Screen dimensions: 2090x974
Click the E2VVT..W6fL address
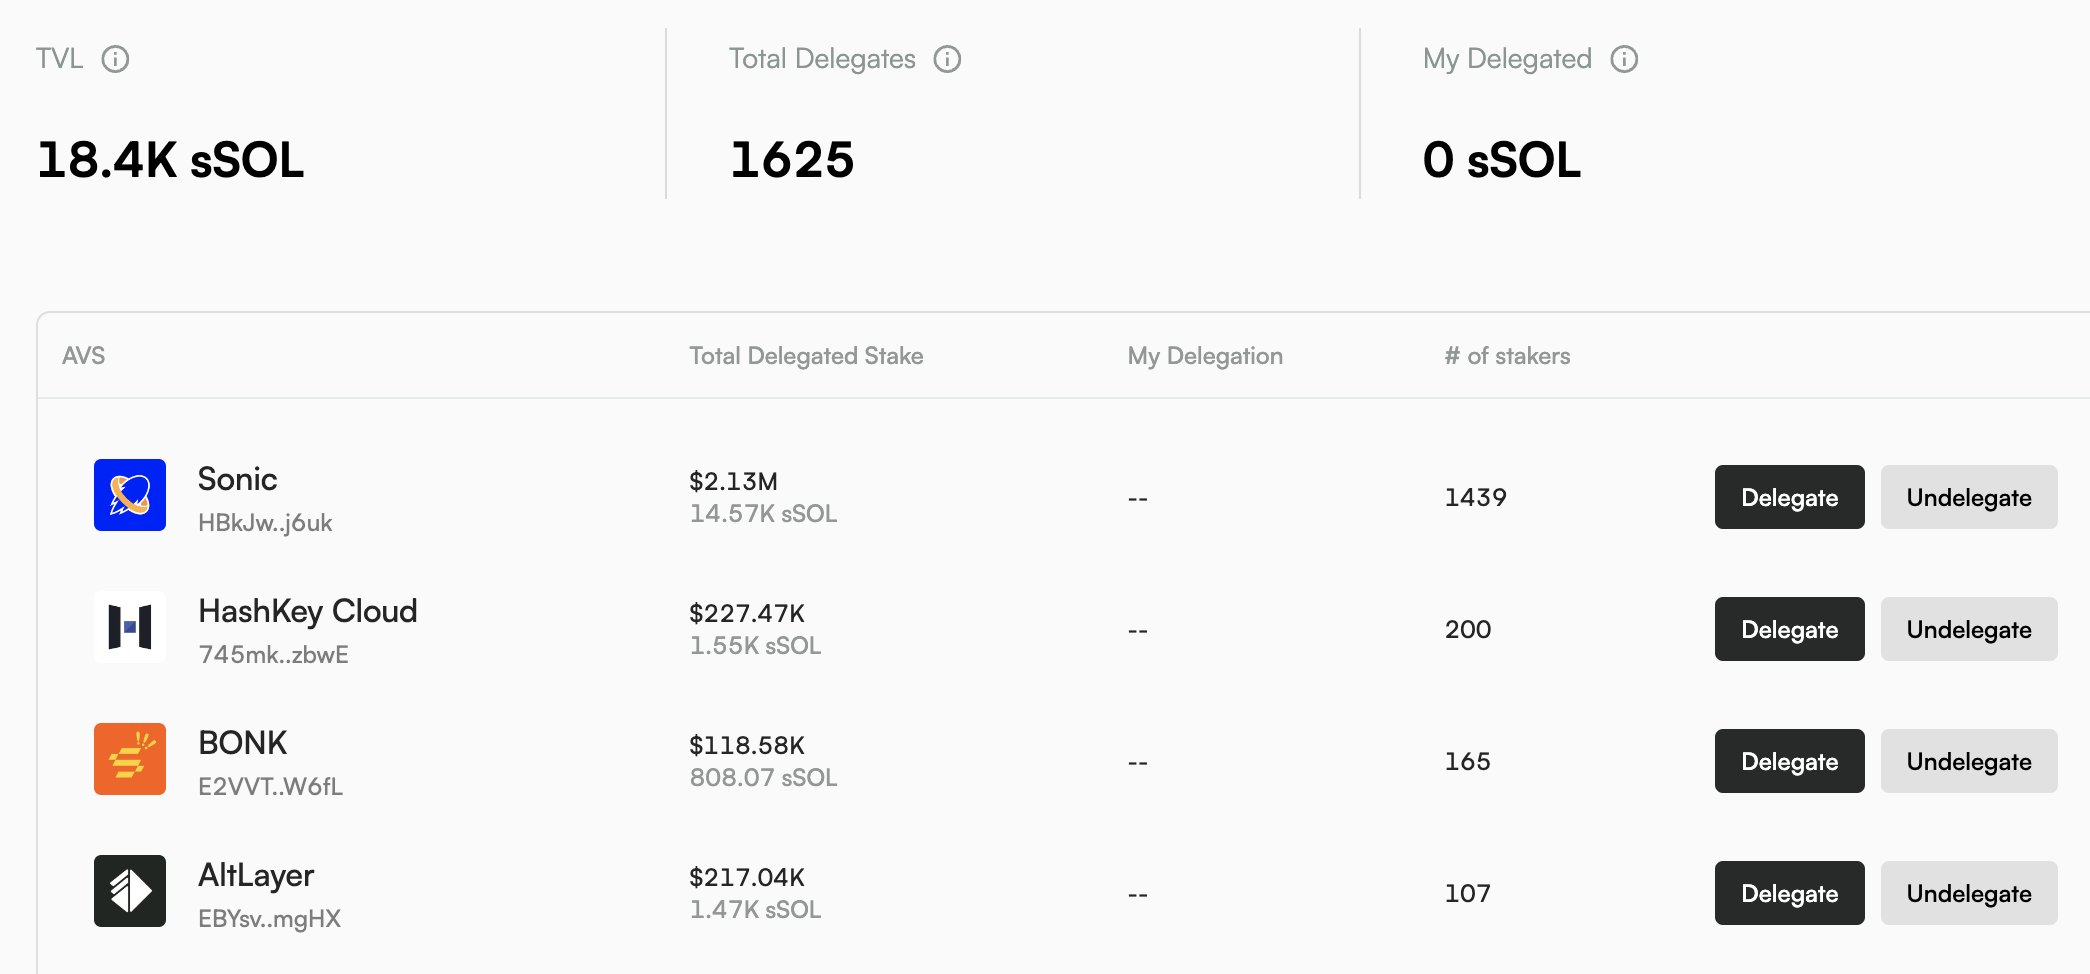[270, 787]
